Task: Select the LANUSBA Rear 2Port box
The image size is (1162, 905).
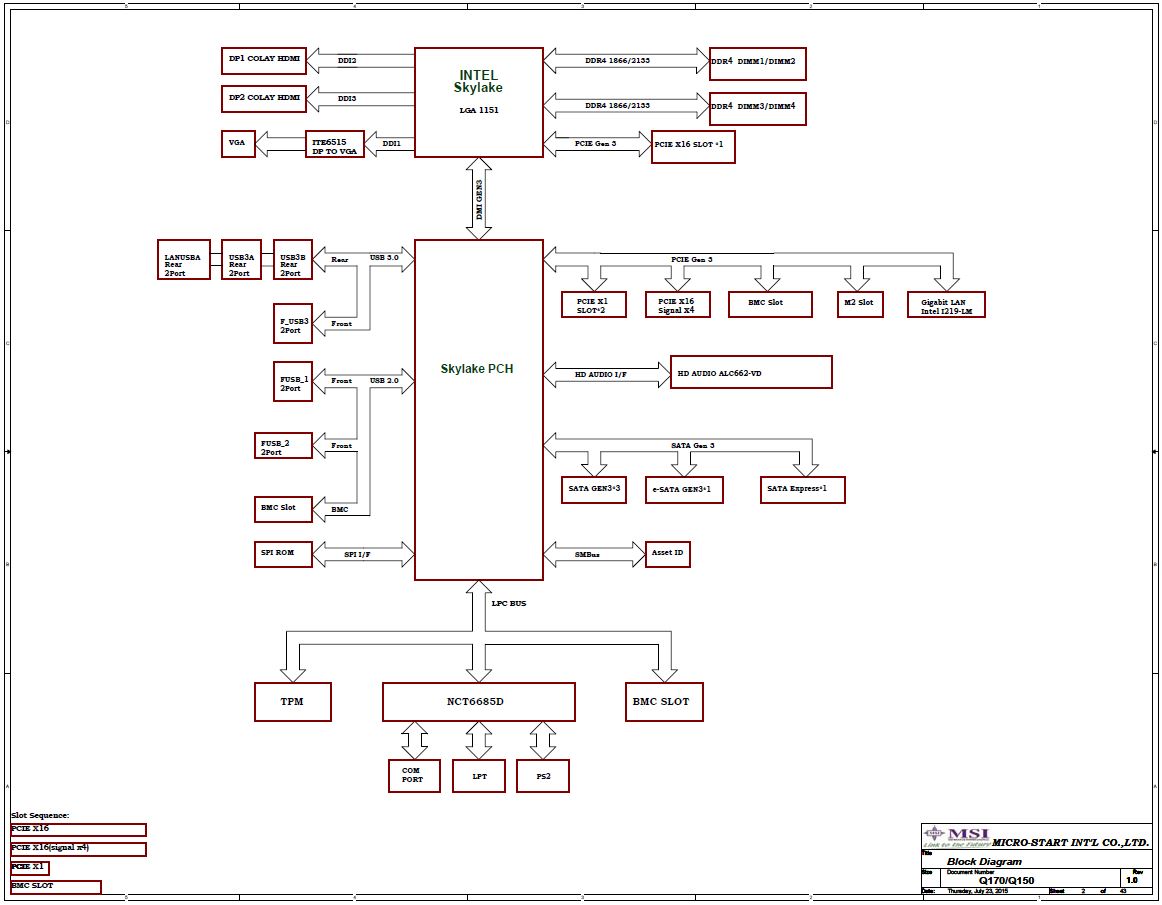Action: coord(184,259)
